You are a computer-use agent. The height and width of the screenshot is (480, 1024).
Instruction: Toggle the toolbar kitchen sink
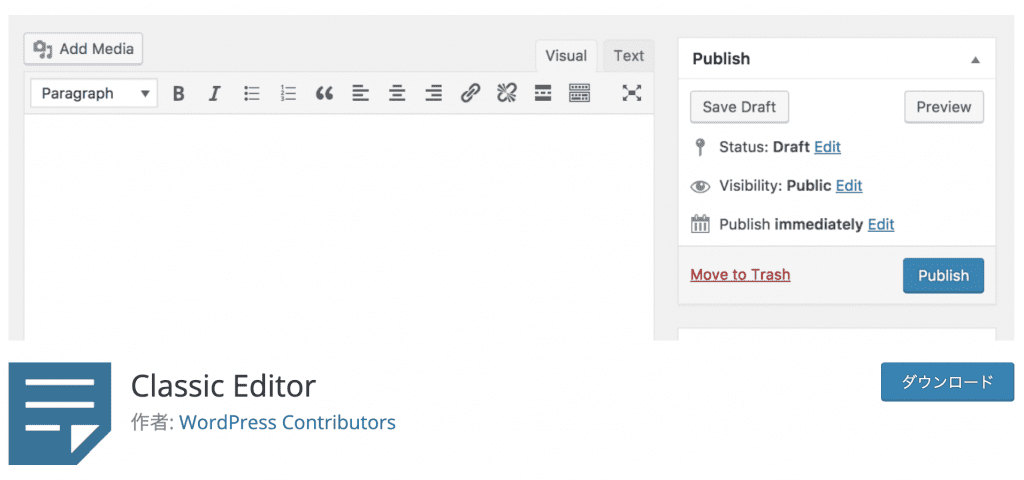coord(579,94)
